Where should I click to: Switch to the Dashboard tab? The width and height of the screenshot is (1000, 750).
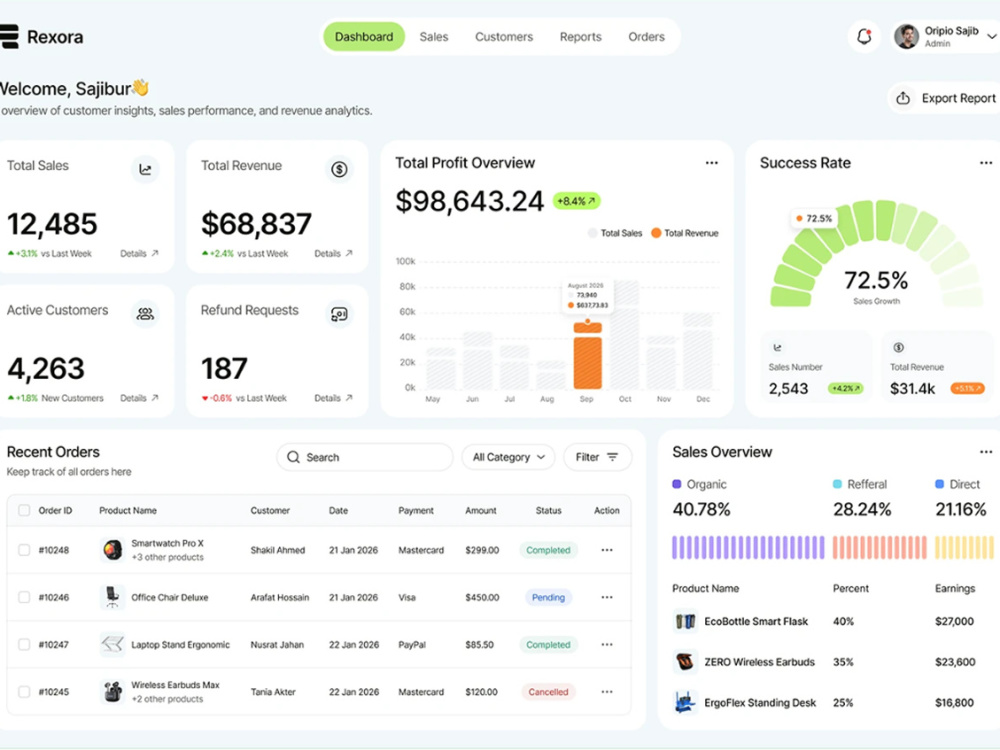364,36
